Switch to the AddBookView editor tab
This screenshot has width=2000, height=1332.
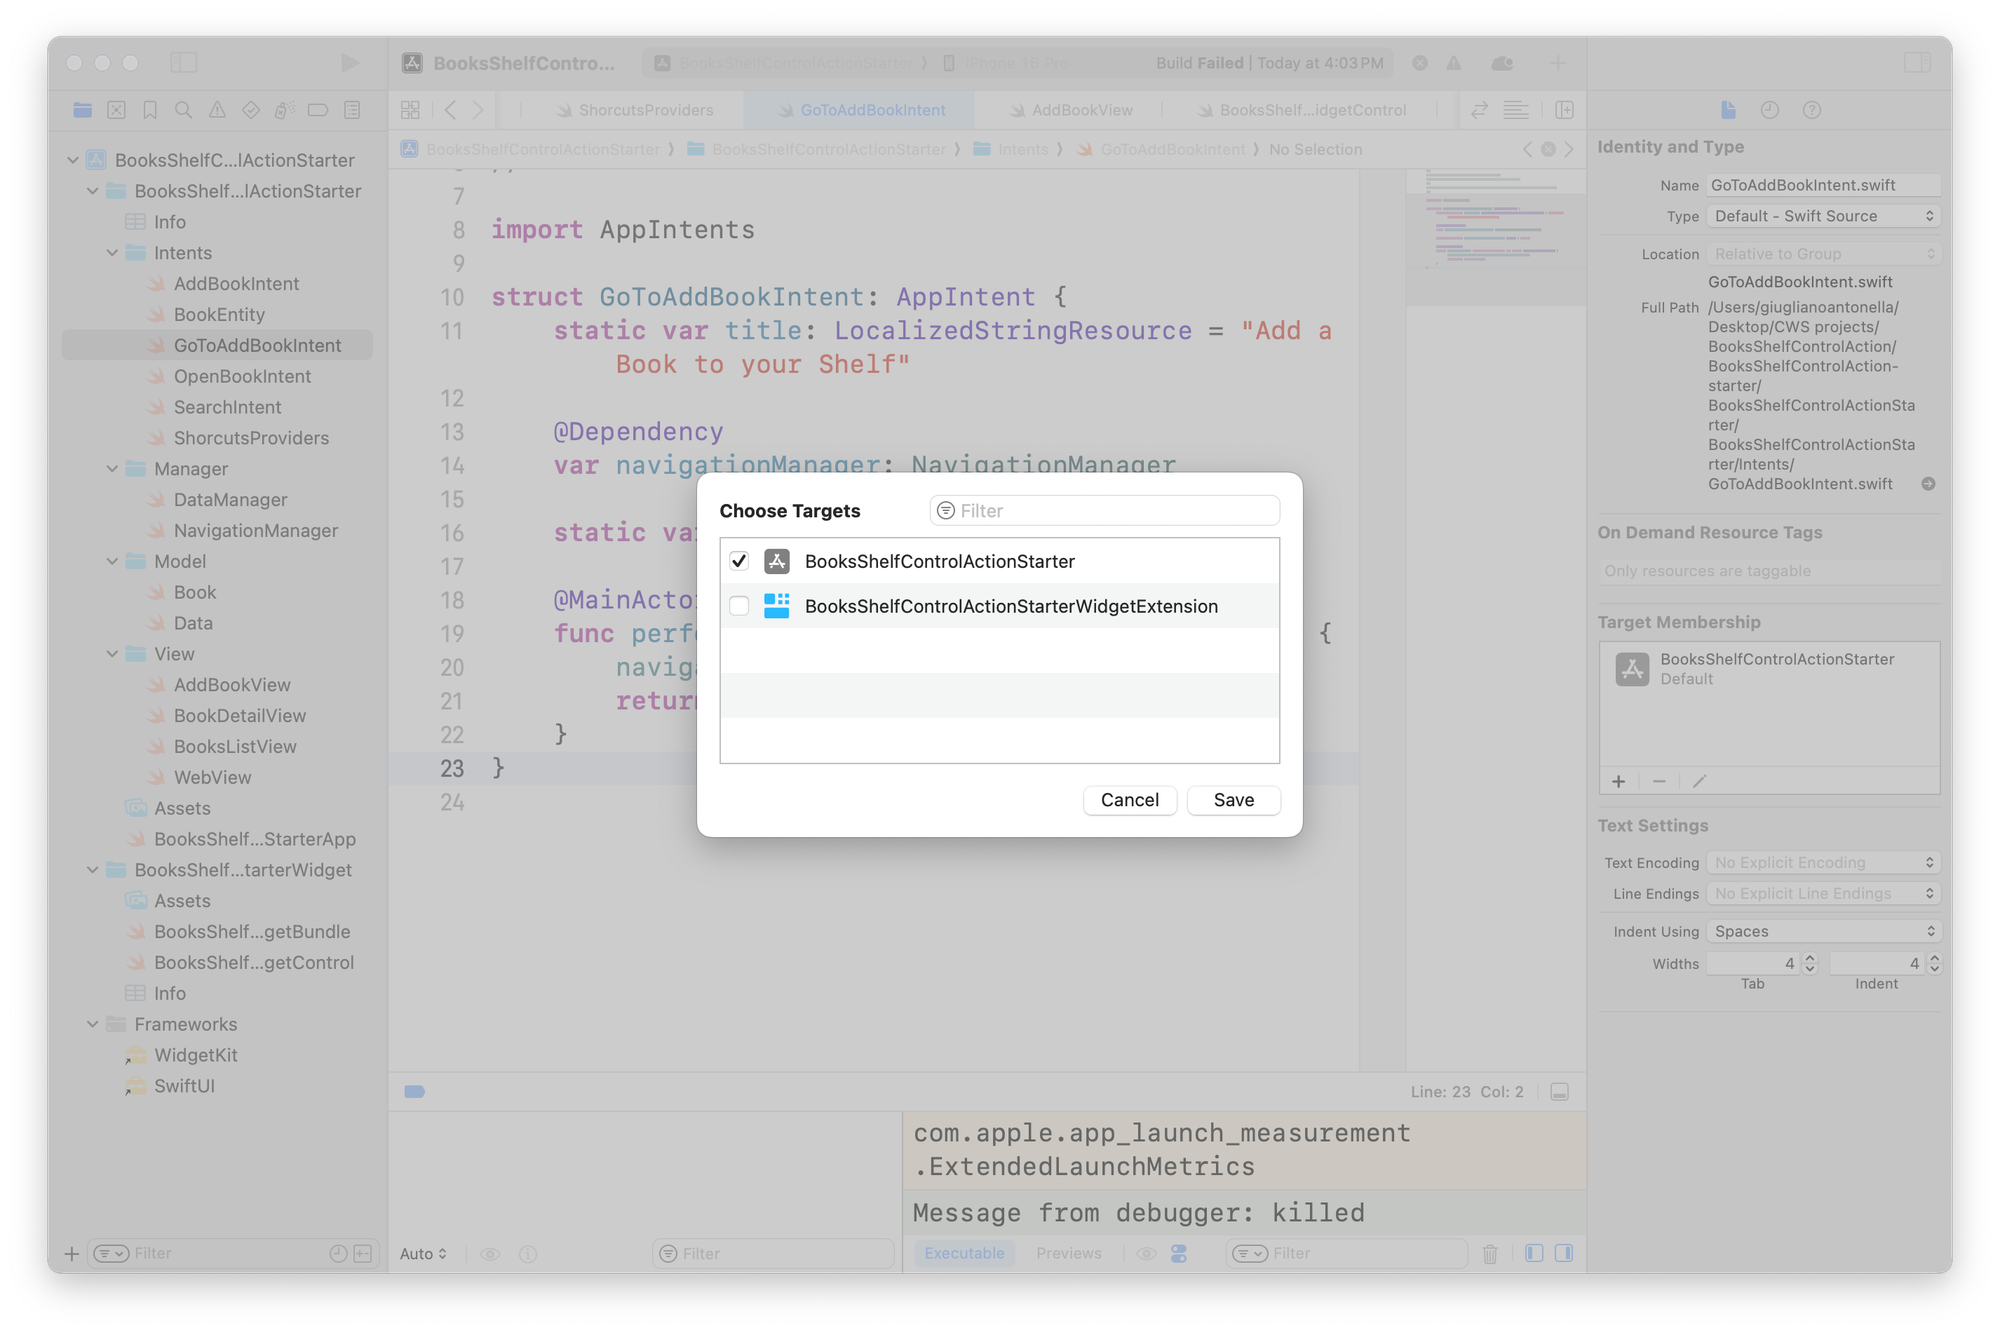1081,110
